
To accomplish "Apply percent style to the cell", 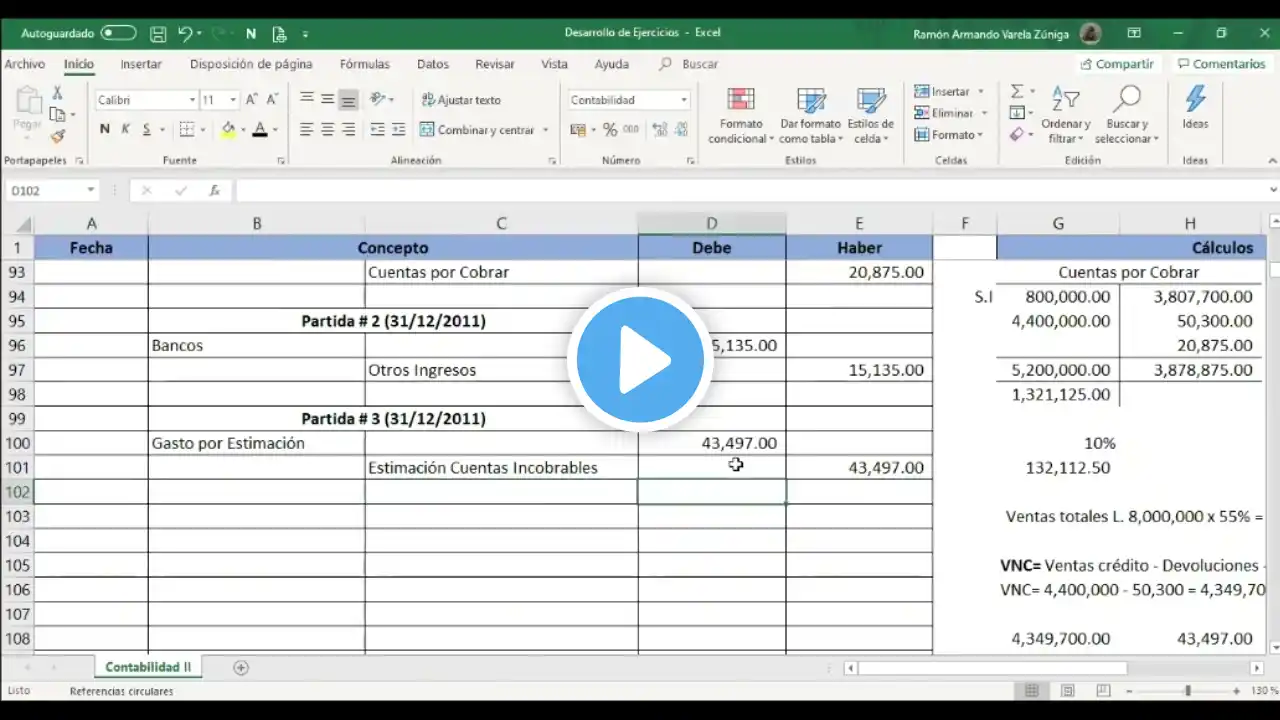I will coord(609,130).
